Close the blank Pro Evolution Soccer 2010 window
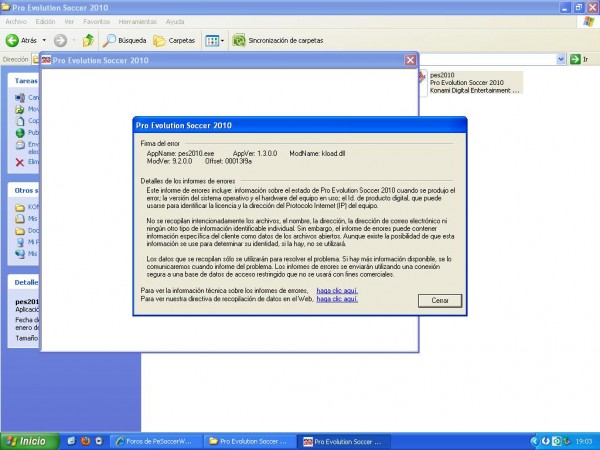 [x=410, y=60]
